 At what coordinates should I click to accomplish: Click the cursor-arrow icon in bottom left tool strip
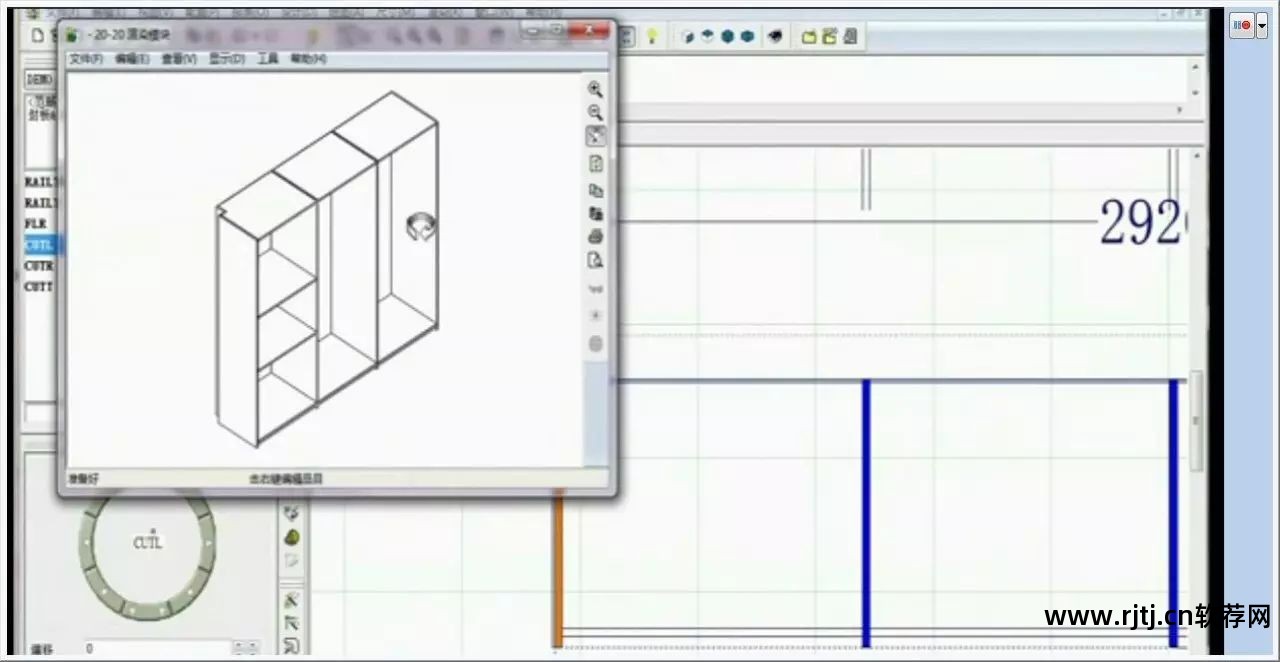(x=291, y=622)
